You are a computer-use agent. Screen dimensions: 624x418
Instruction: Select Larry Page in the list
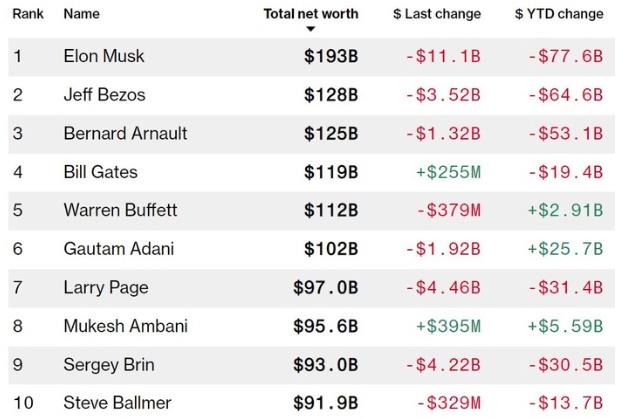click(105, 288)
